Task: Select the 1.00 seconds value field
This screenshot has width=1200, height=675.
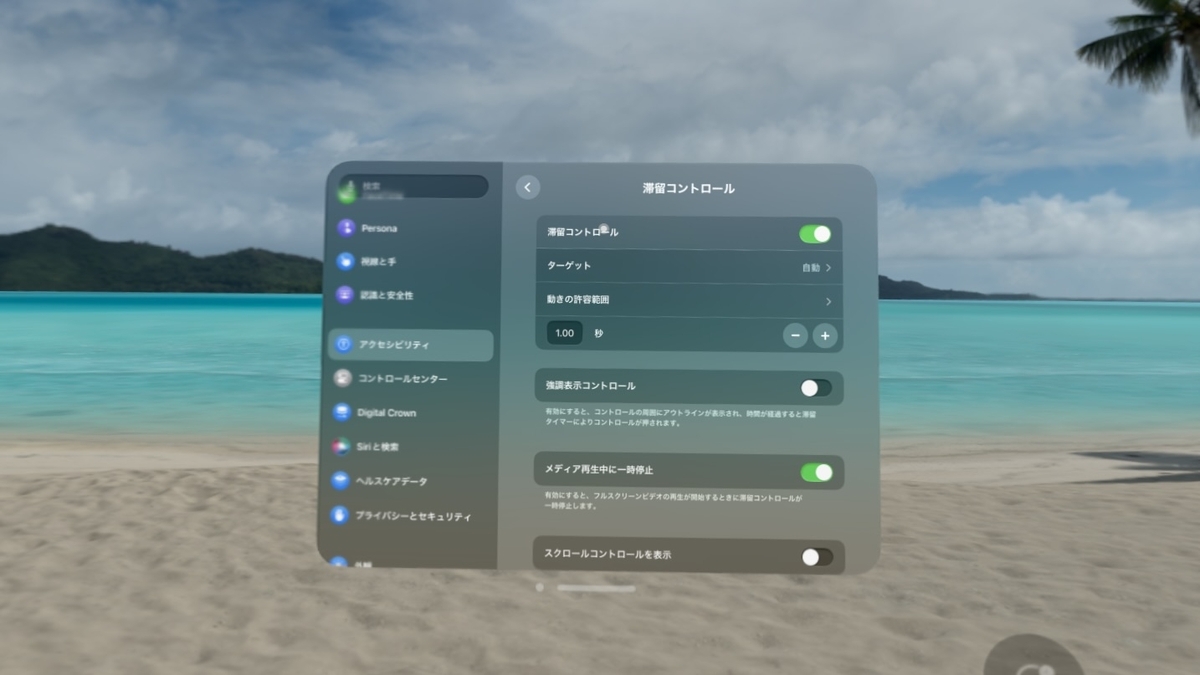Action: coord(565,333)
